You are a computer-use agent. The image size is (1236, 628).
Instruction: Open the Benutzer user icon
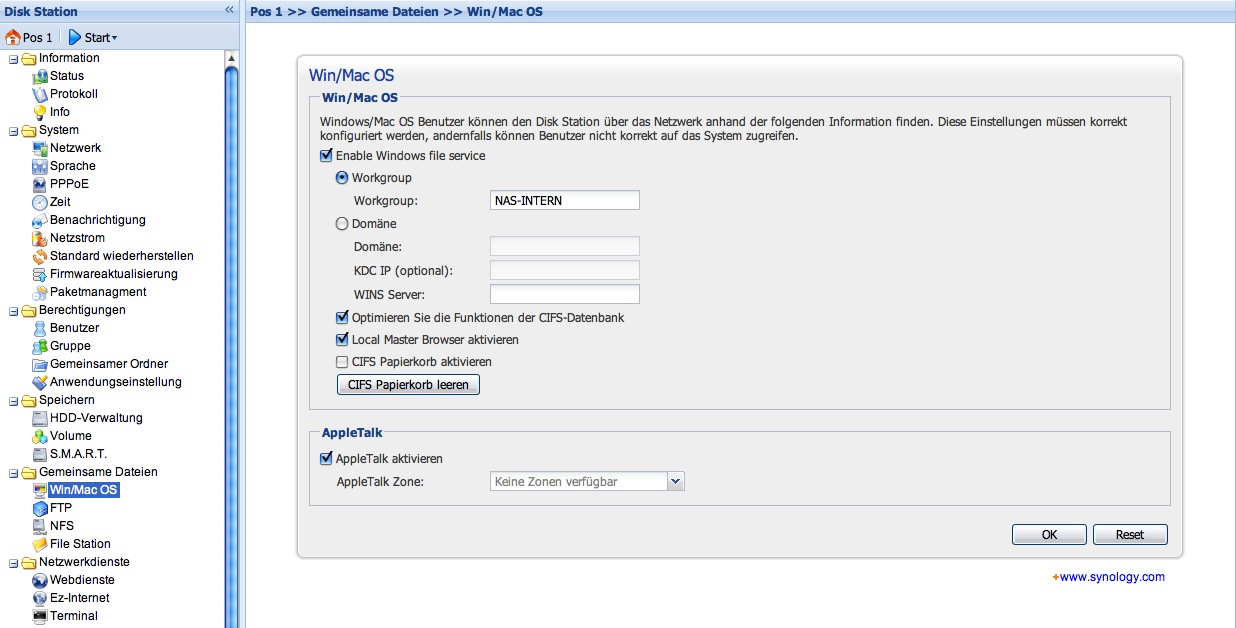(40, 328)
